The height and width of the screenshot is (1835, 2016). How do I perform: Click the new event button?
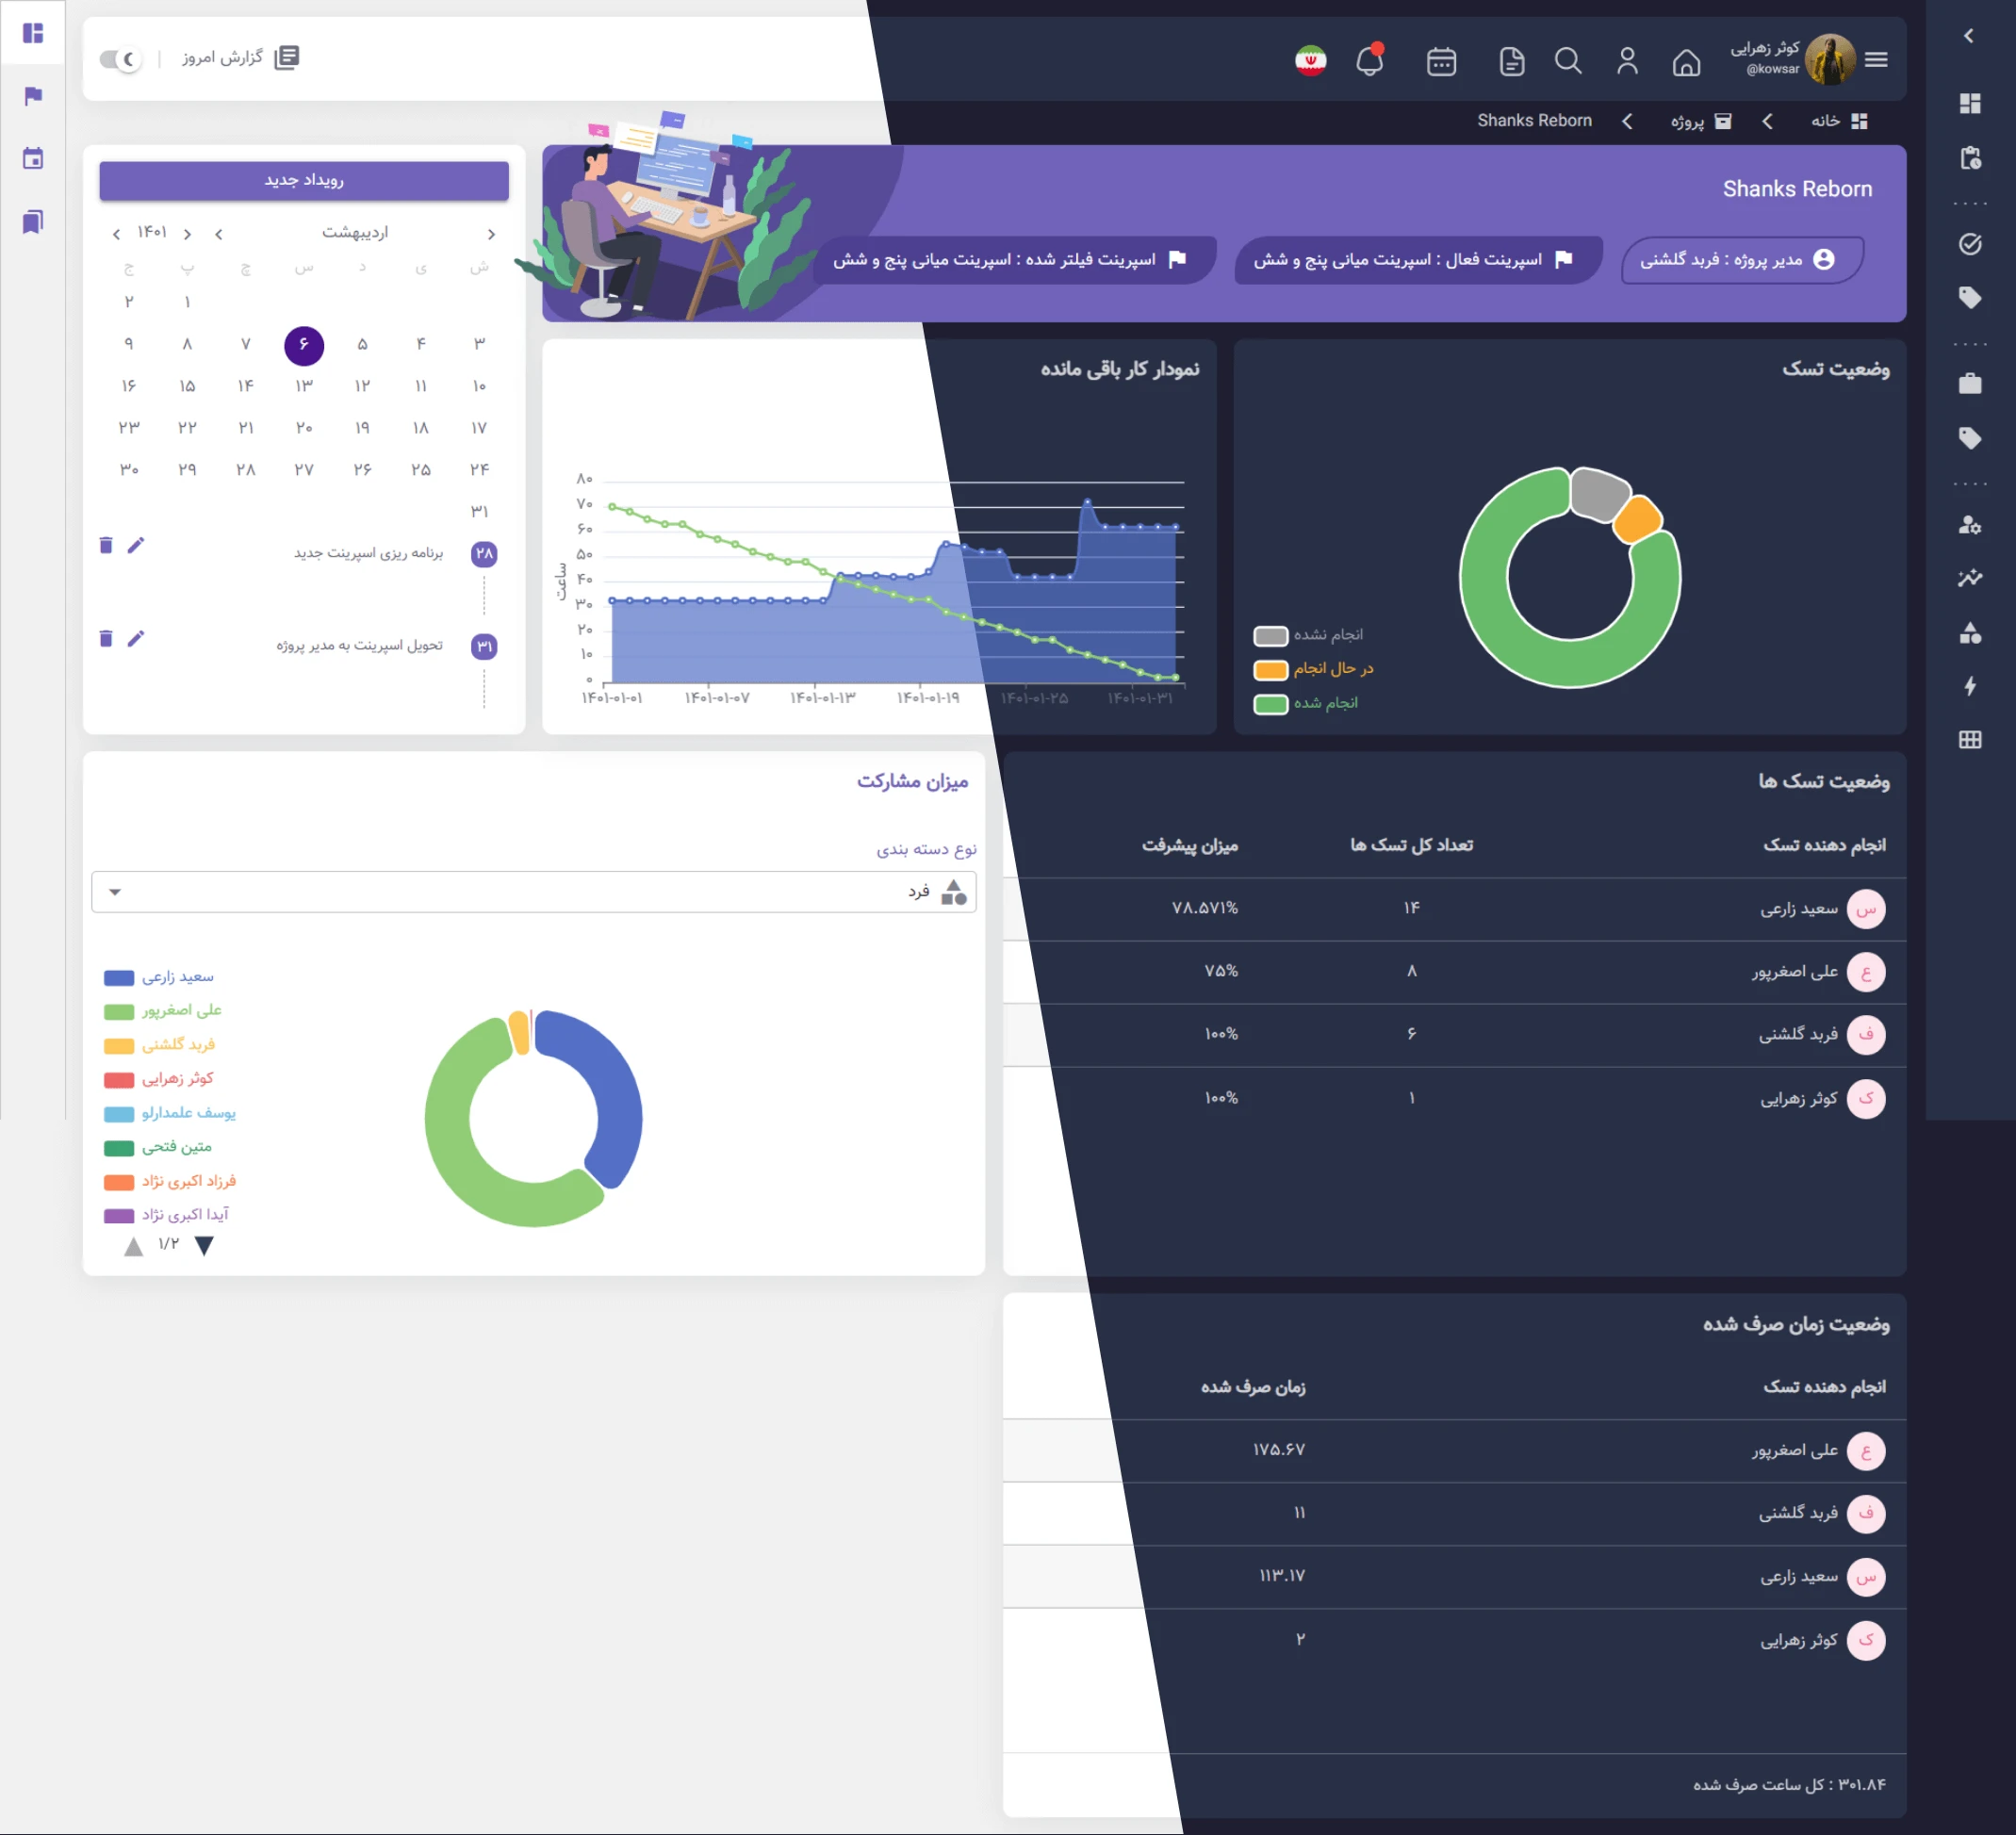point(304,180)
